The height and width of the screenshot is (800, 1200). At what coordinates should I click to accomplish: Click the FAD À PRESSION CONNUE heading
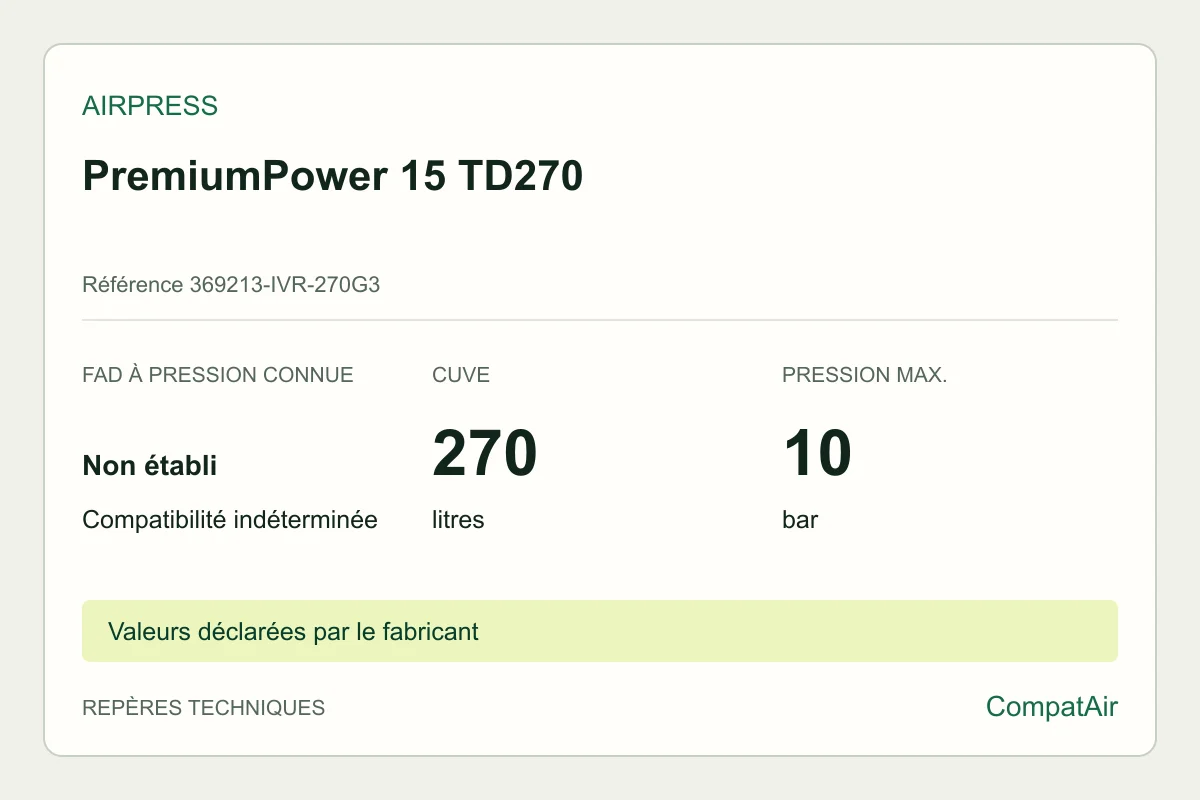pyautogui.click(x=218, y=376)
